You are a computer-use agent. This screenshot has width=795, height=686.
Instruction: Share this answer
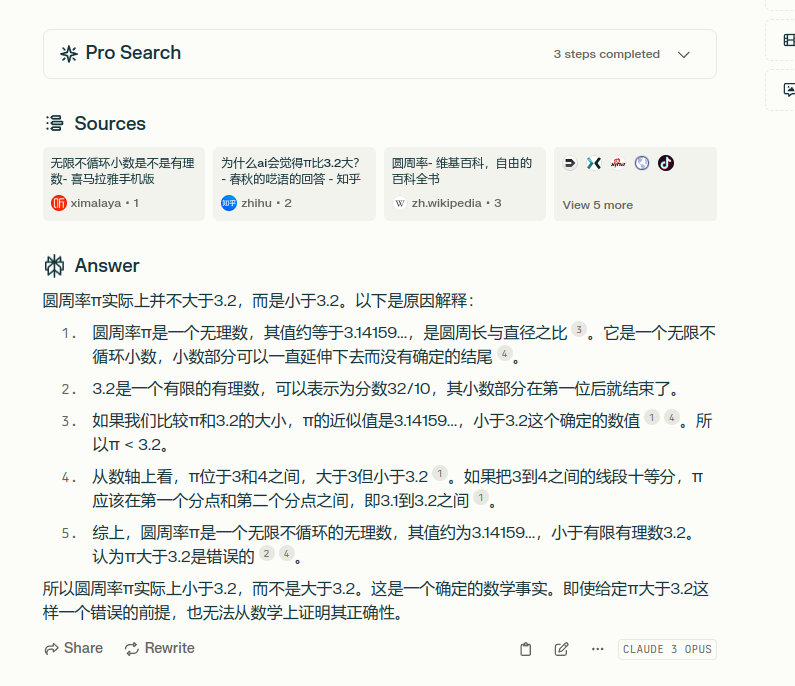click(74, 648)
